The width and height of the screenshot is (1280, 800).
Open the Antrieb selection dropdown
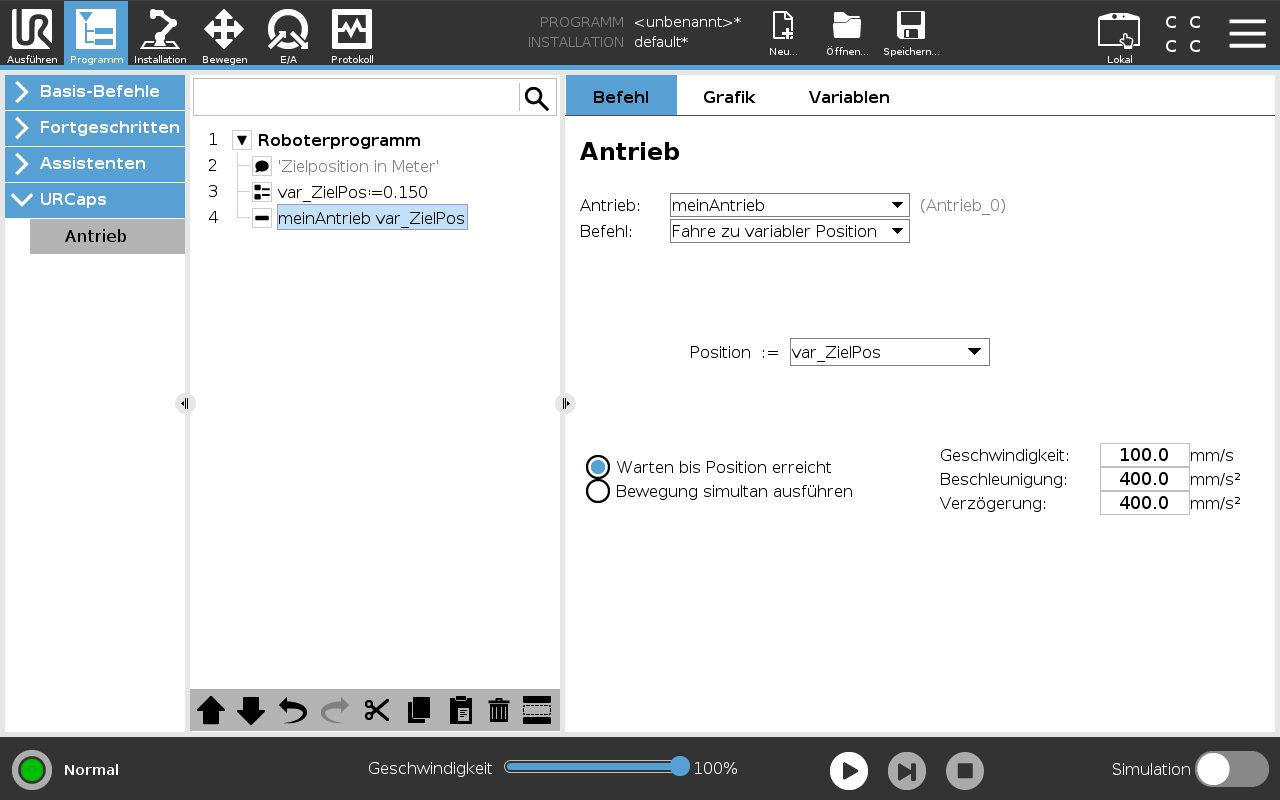789,205
